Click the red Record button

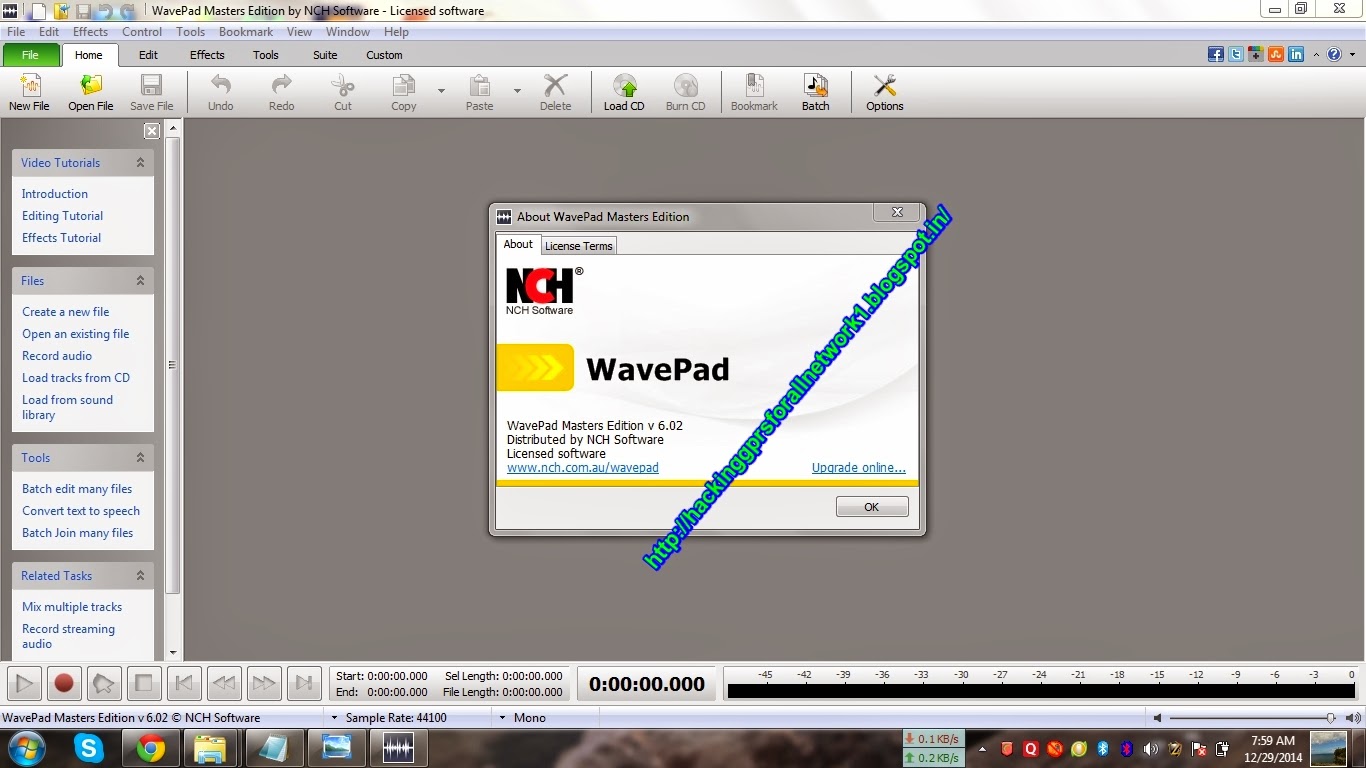64,684
